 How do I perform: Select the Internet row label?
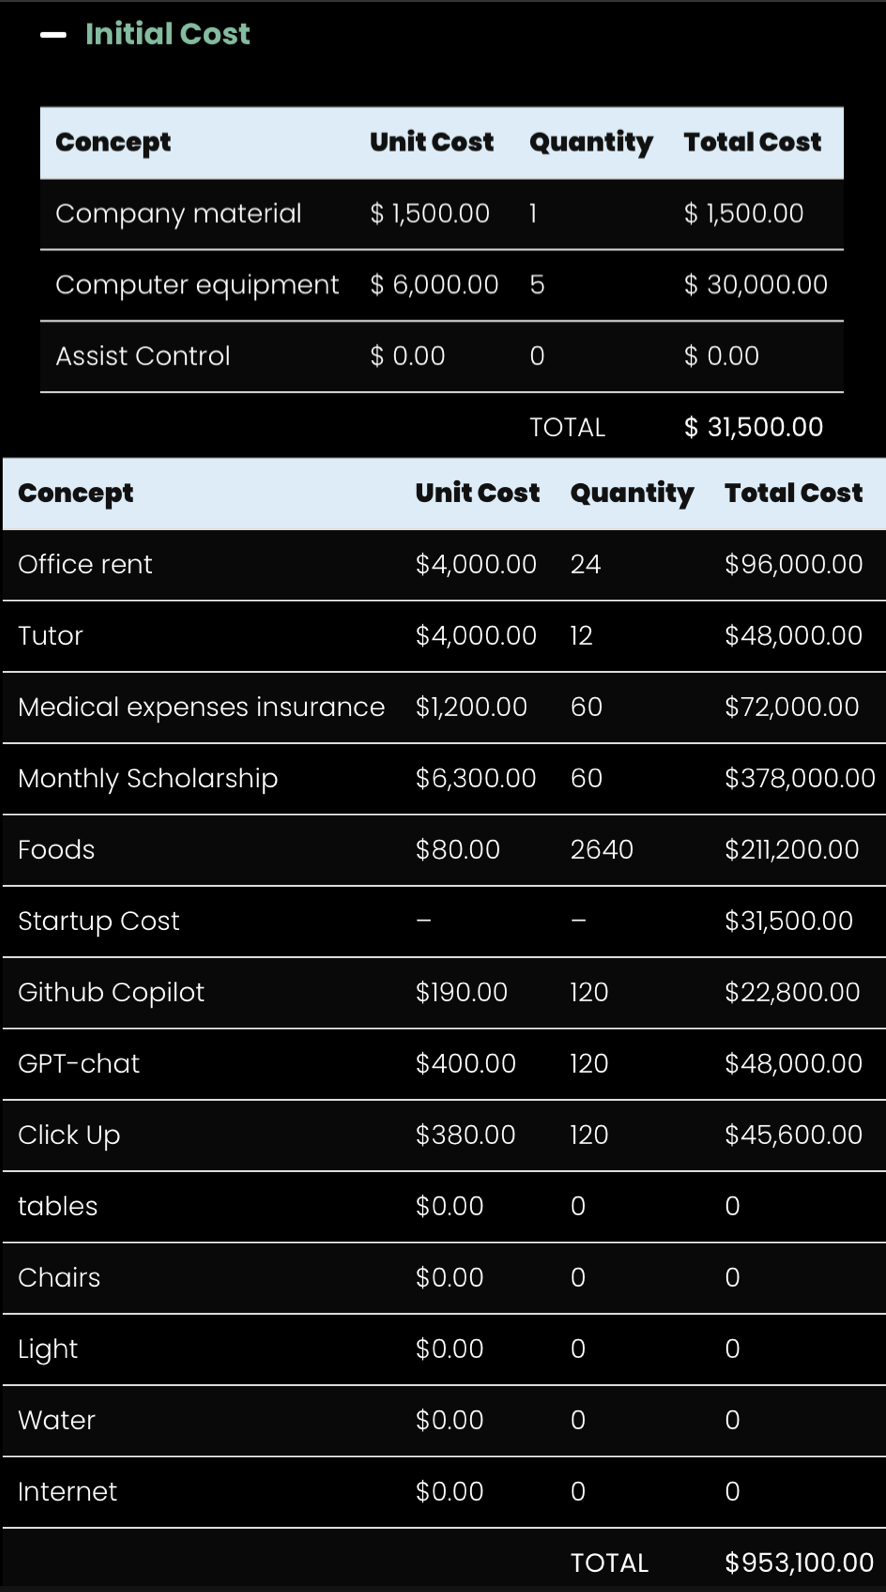67,1492
